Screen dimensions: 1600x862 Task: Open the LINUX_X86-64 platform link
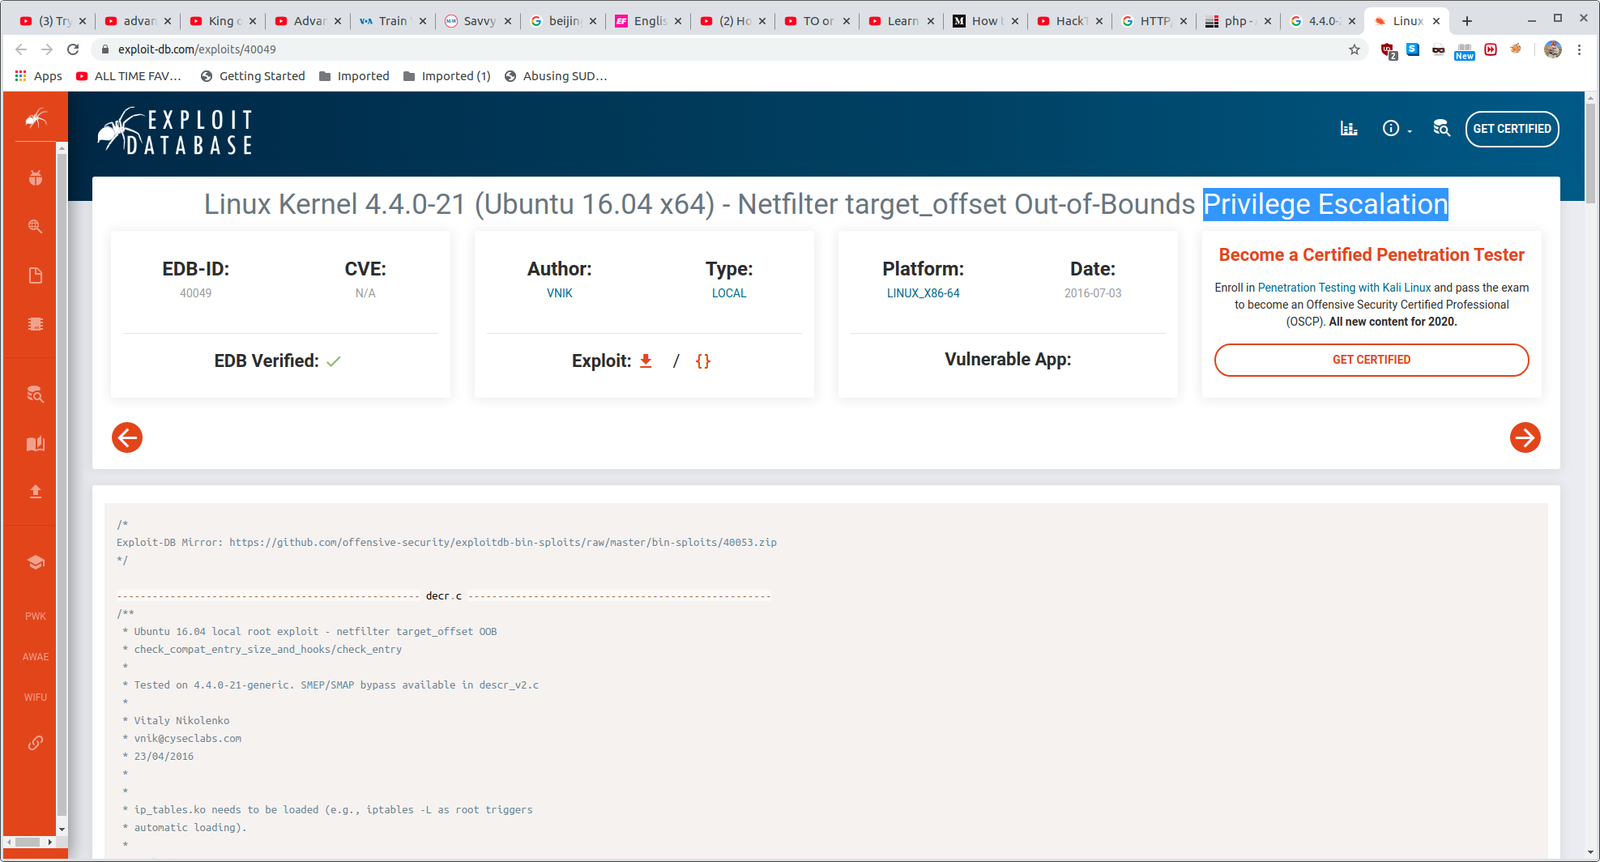tap(923, 293)
